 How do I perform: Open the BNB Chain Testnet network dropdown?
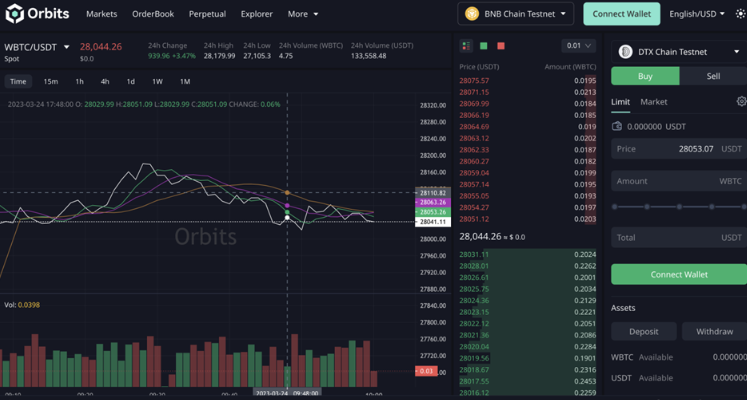tap(515, 14)
